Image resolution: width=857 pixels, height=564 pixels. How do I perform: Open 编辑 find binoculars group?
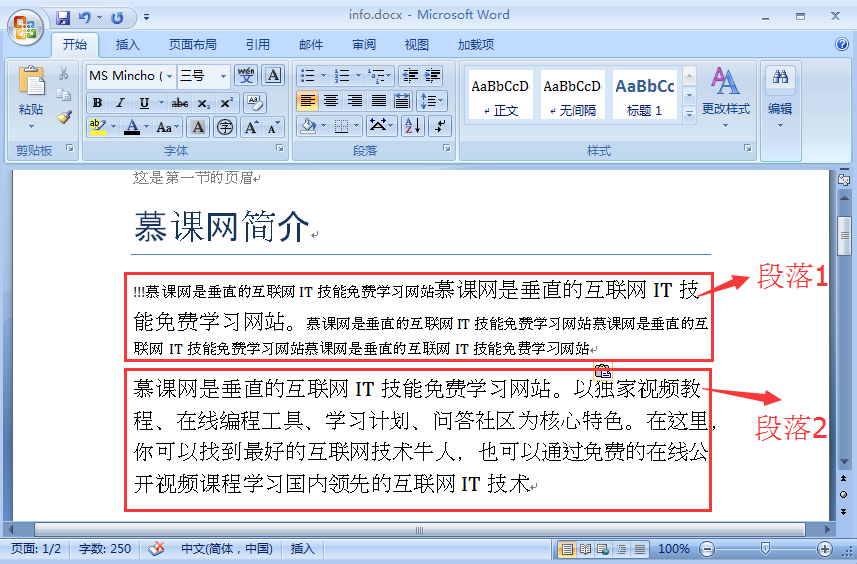[x=780, y=97]
